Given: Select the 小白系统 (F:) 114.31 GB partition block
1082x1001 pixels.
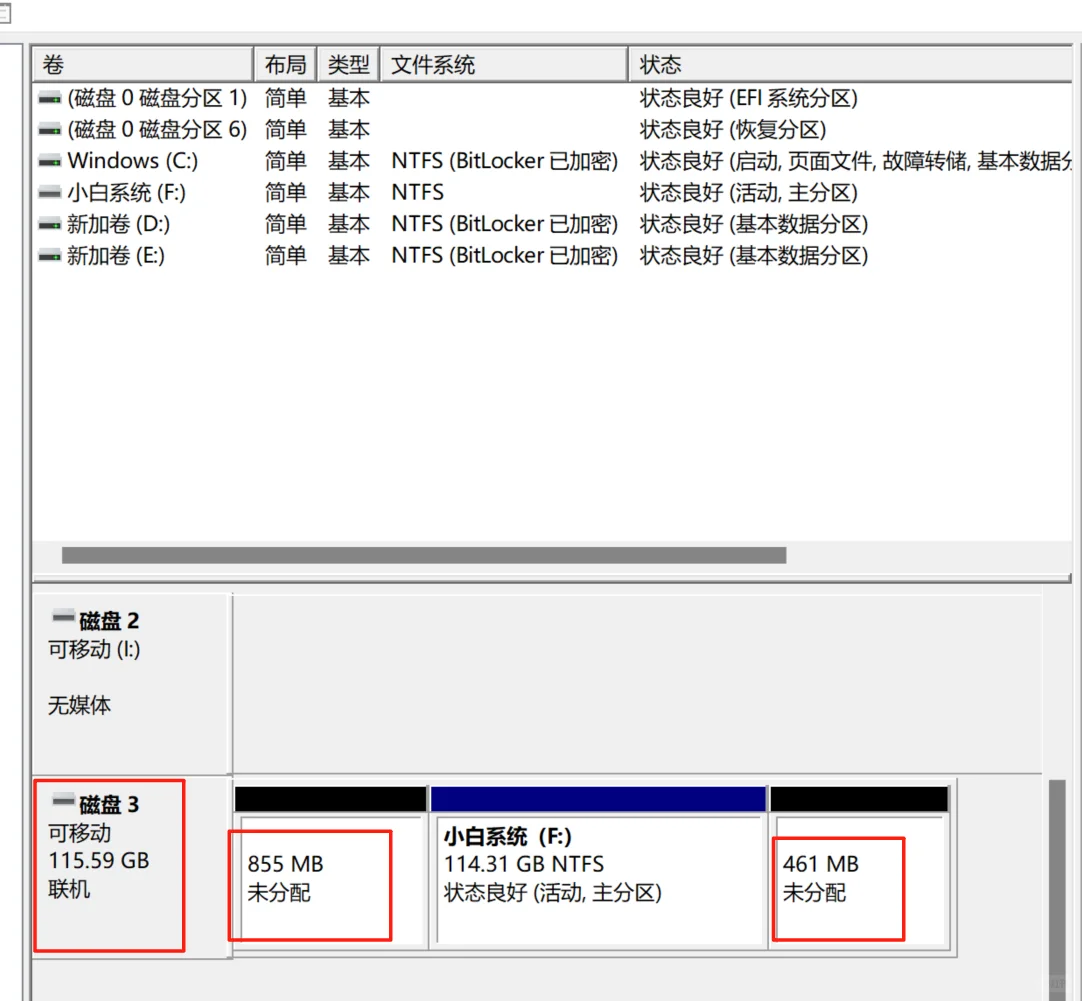Looking at the screenshot, I should pyautogui.click(x=598, y=868).
